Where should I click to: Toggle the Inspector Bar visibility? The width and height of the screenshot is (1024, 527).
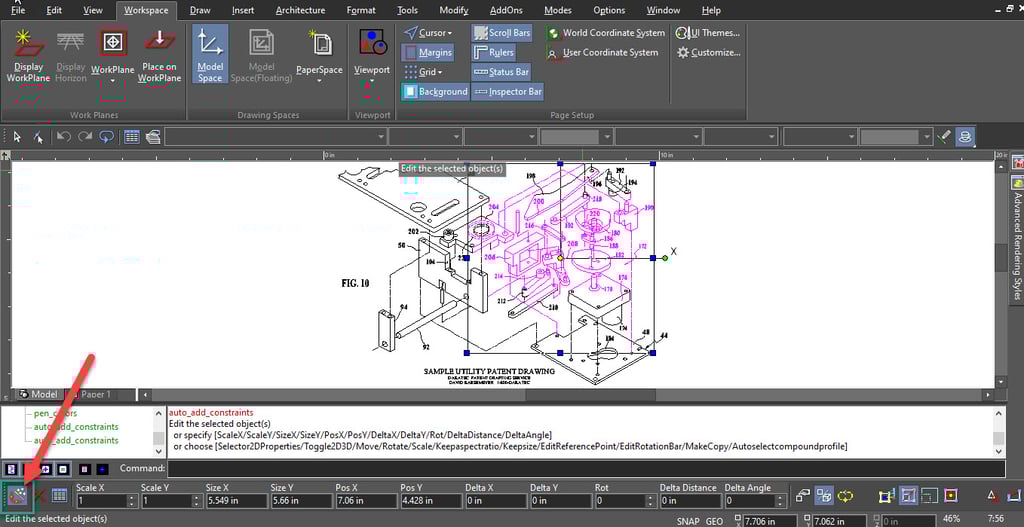508,91
